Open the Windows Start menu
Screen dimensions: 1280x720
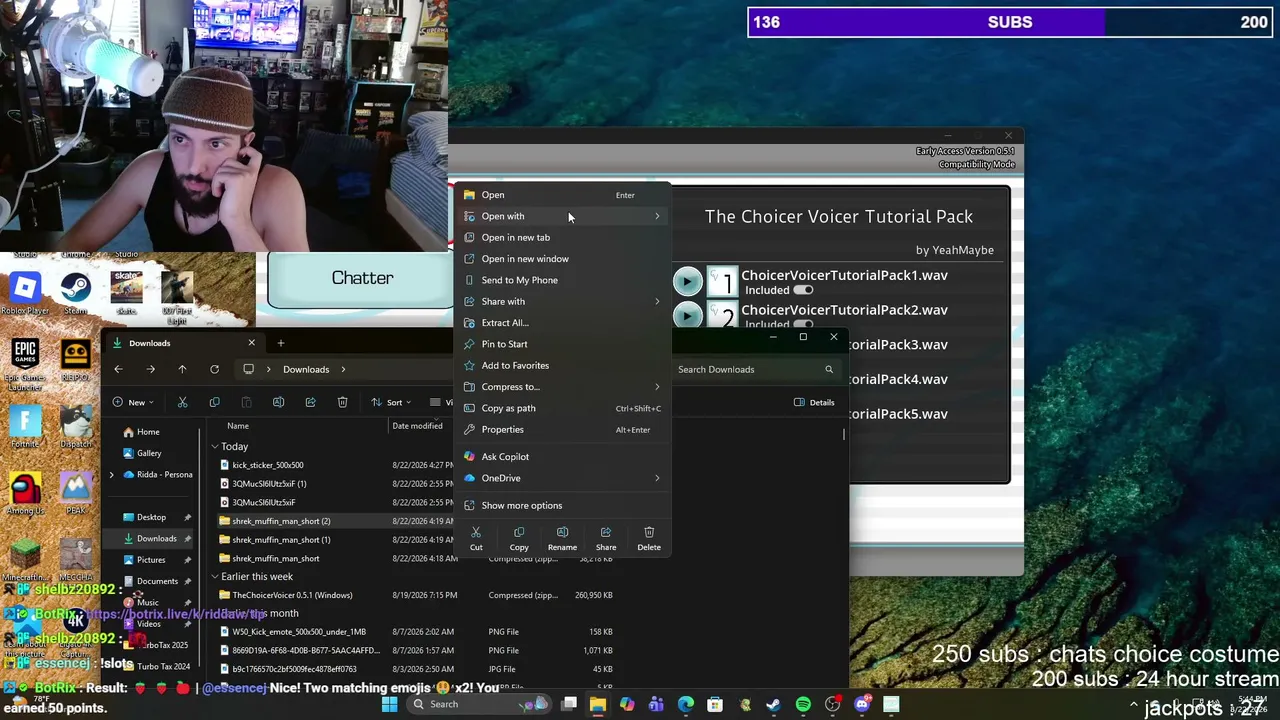(390, 705)
